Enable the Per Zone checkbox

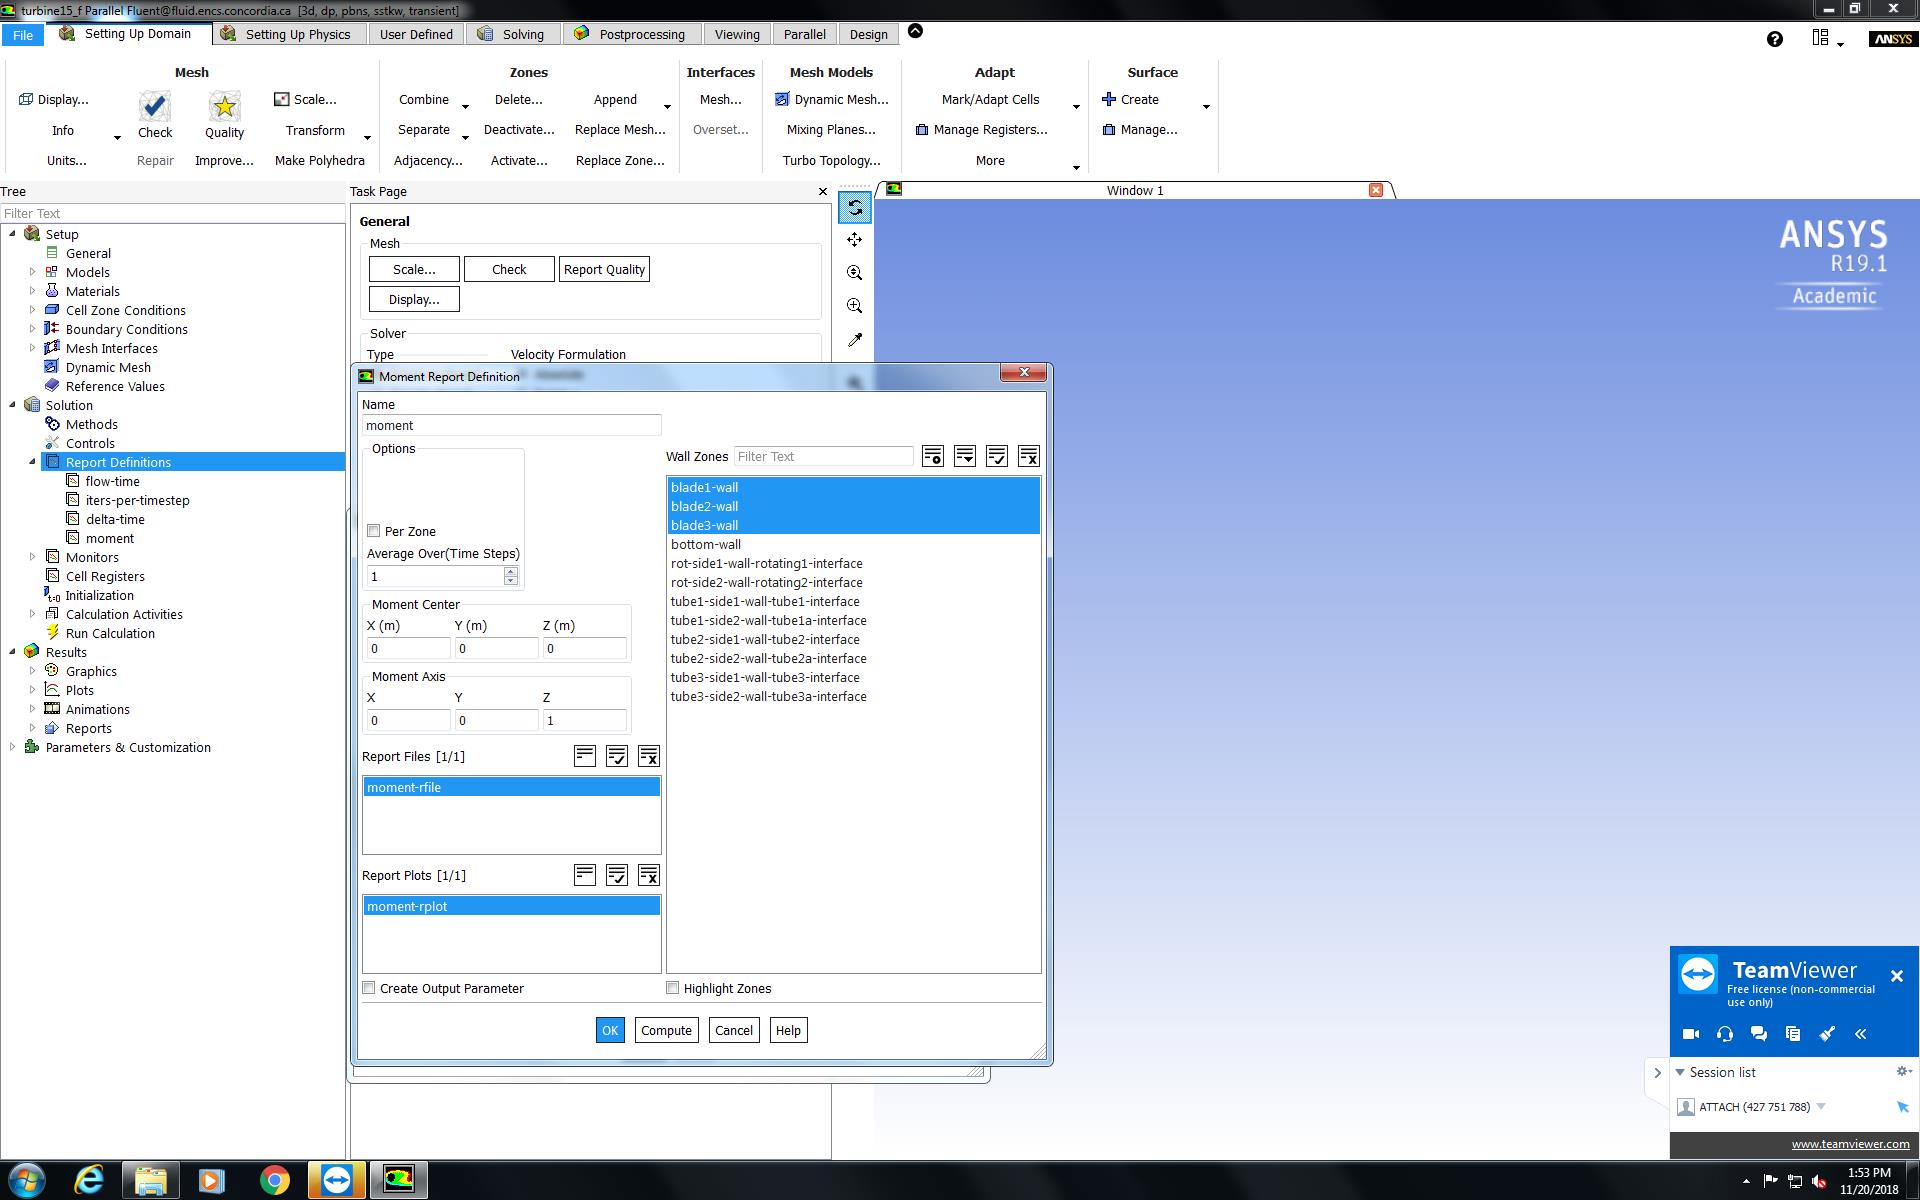pyautogui.click(x=374, y=531)
